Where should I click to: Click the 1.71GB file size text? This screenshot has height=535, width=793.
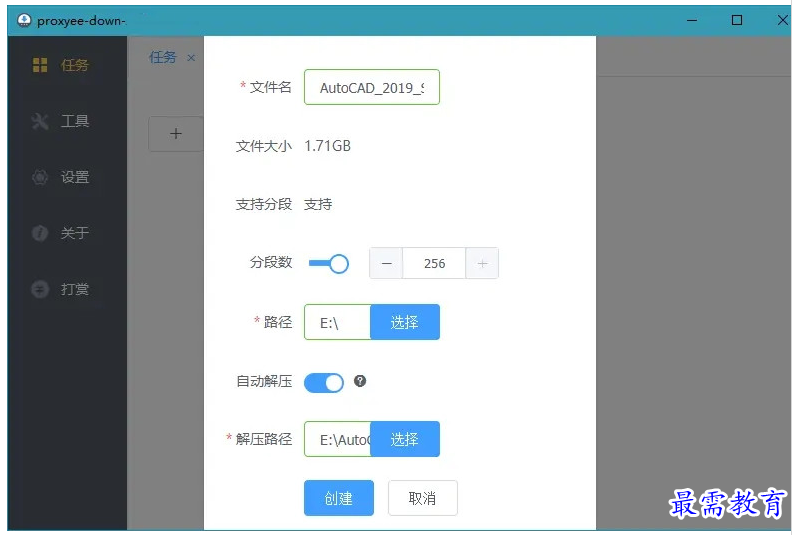pos(327,146)
